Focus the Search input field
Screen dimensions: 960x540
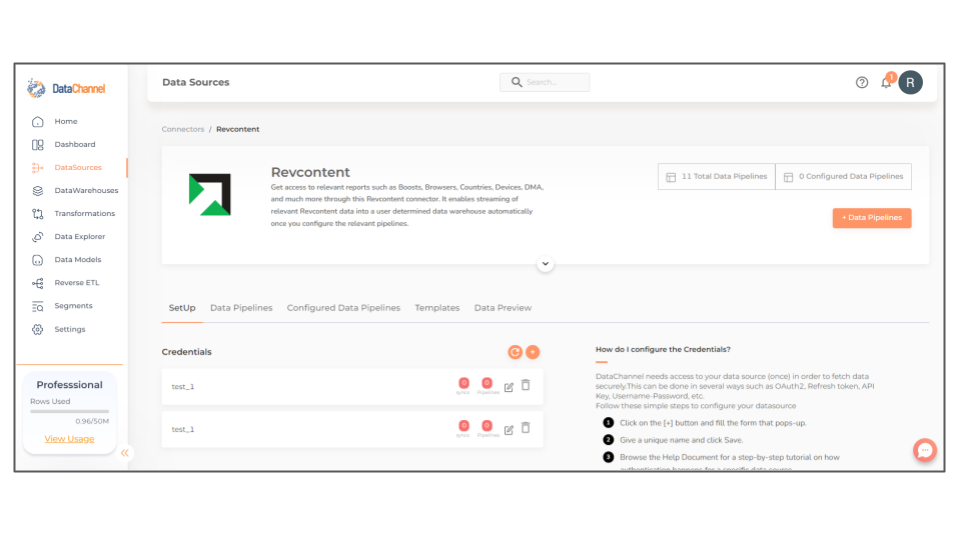pyautogui.click(x=544, y=82)
